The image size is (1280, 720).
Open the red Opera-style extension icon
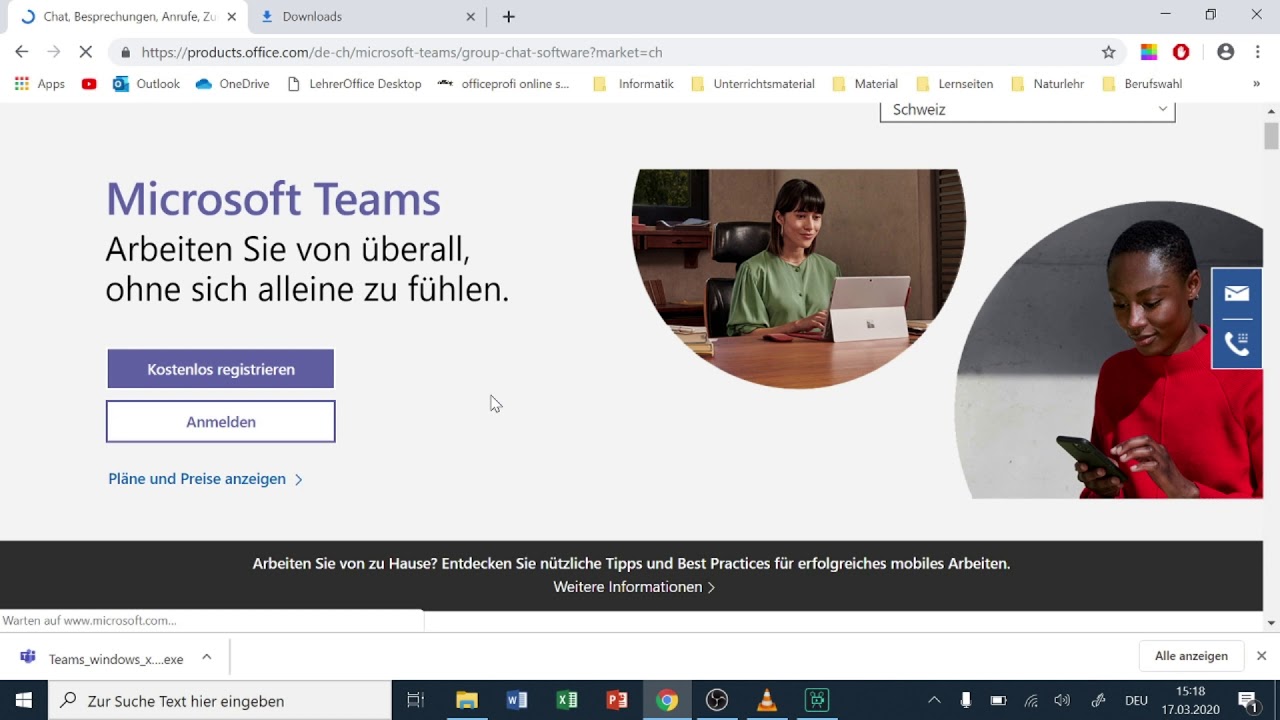(1181, 52)
